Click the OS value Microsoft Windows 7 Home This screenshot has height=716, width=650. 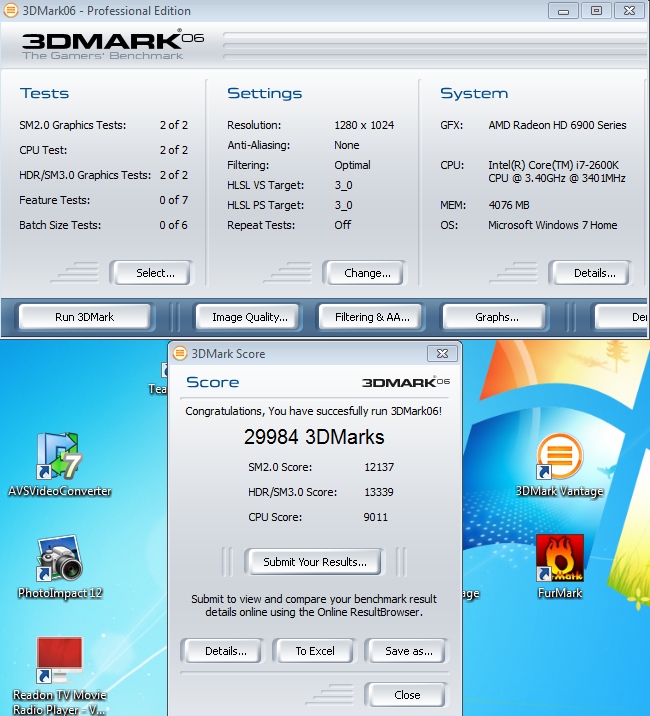coord(552,225)
